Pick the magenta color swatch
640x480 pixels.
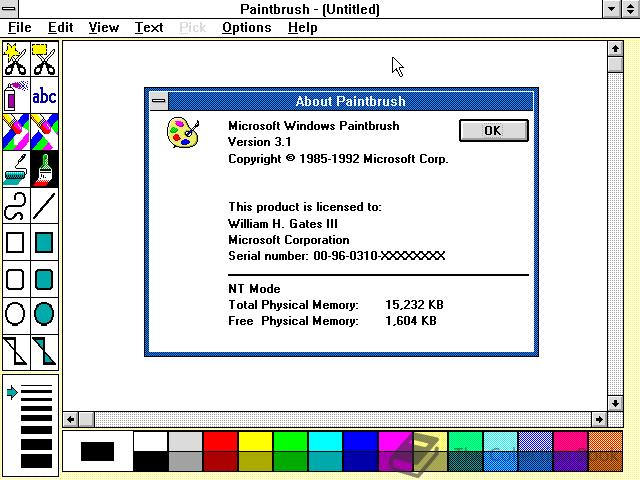point(396,441)
